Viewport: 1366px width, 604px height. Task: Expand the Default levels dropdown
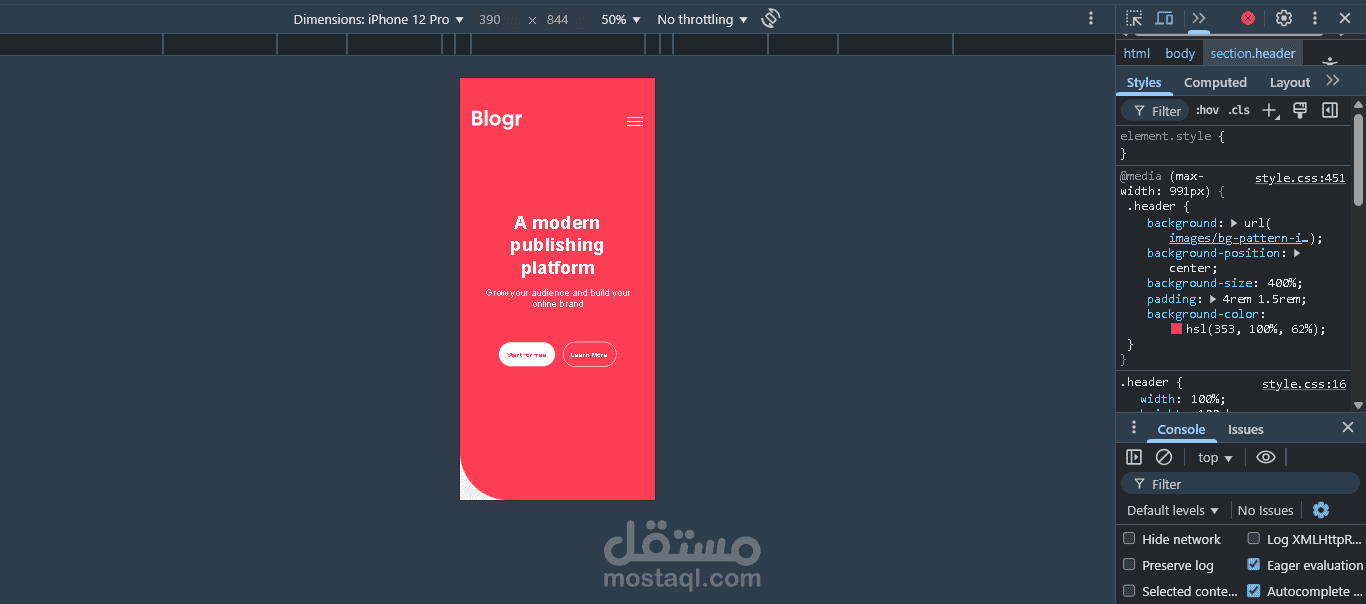1173,510
